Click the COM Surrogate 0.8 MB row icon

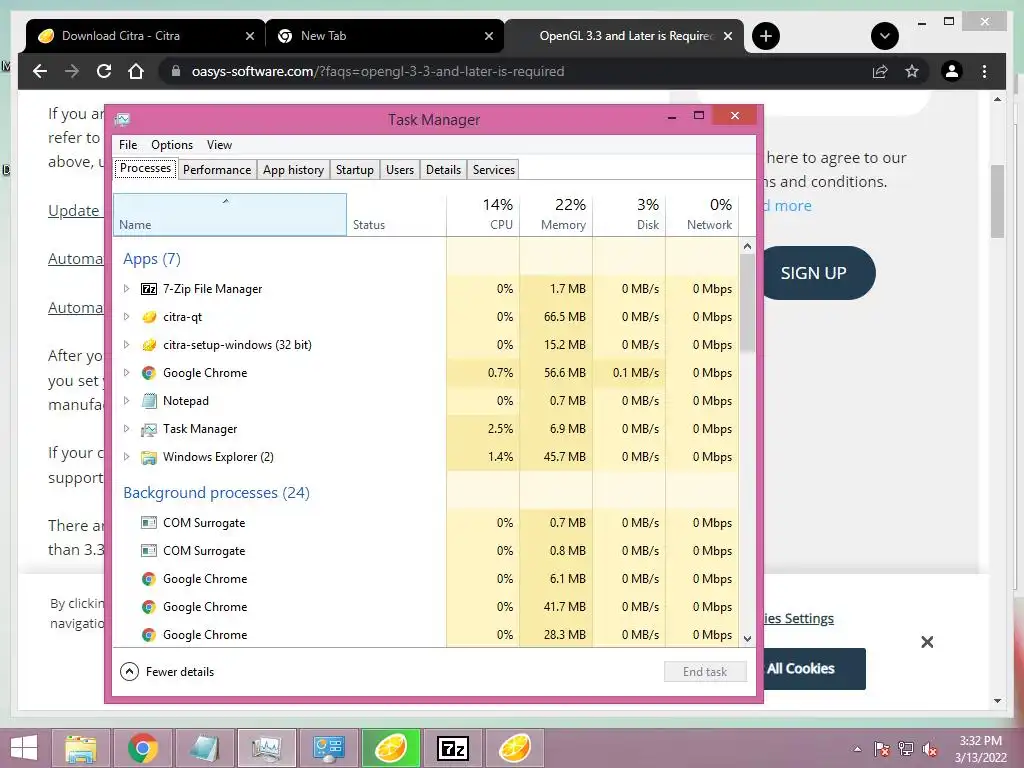coord(149,551)
